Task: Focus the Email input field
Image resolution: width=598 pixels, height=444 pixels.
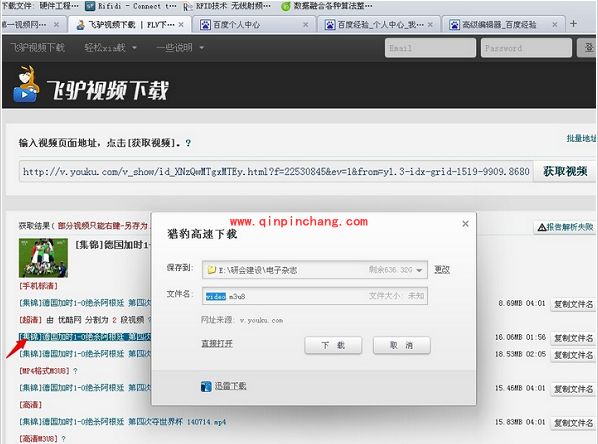Action: (430, 48)
